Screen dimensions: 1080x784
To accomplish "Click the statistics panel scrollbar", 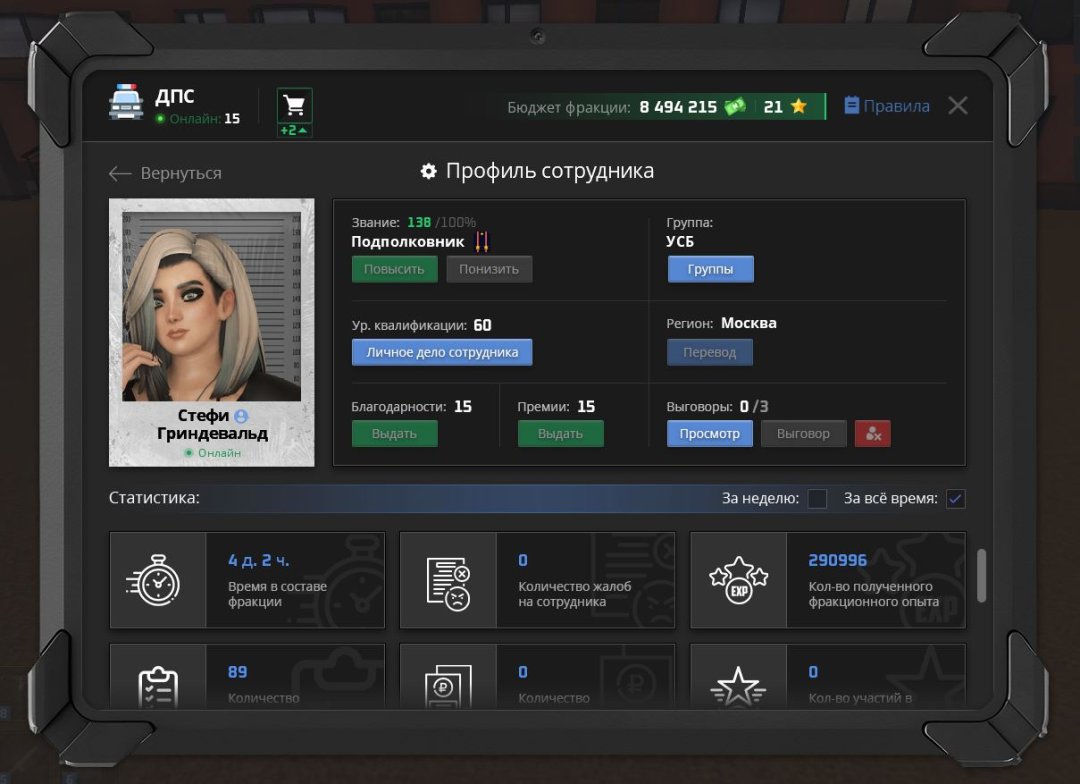I will click(982, 576).
